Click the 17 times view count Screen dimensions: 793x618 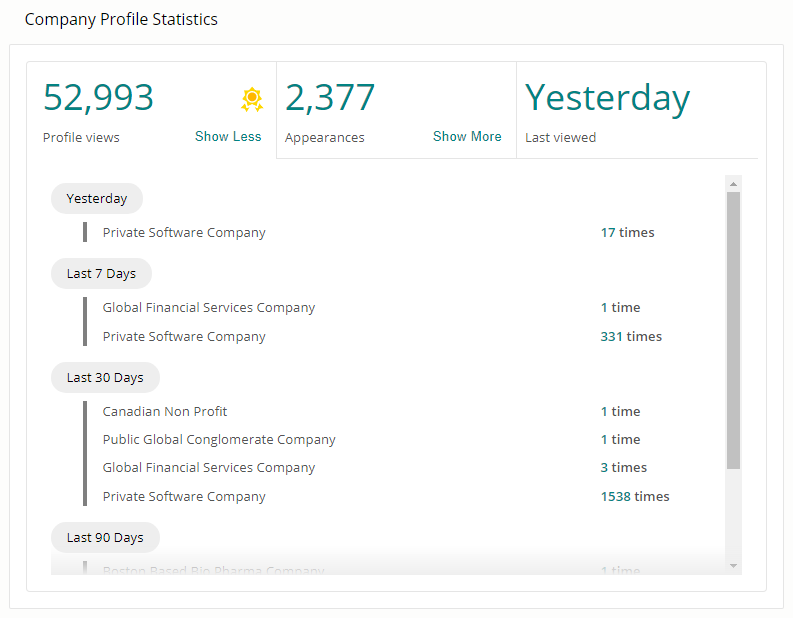tap(627, 232)
